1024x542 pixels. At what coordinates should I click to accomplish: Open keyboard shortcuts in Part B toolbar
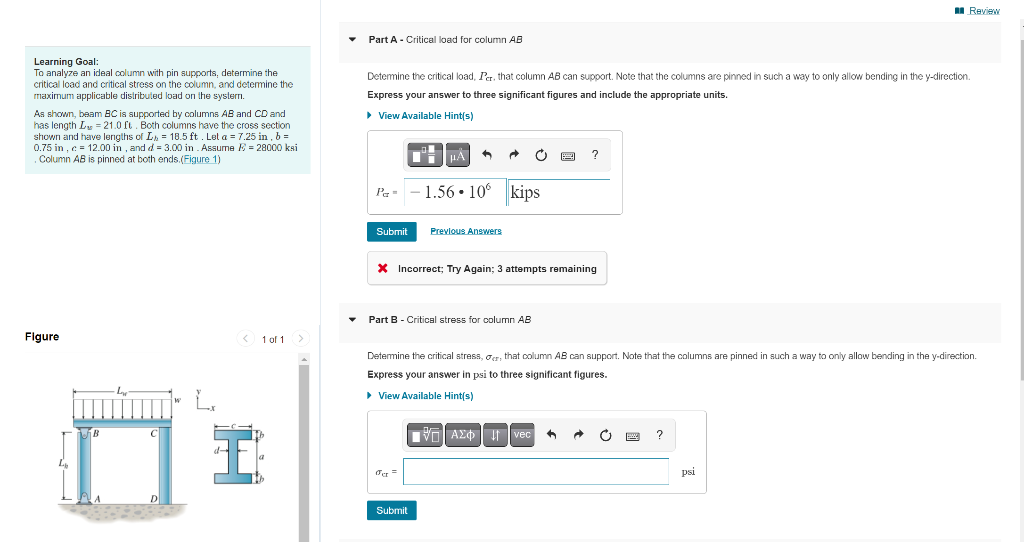[x=633, y=436]
